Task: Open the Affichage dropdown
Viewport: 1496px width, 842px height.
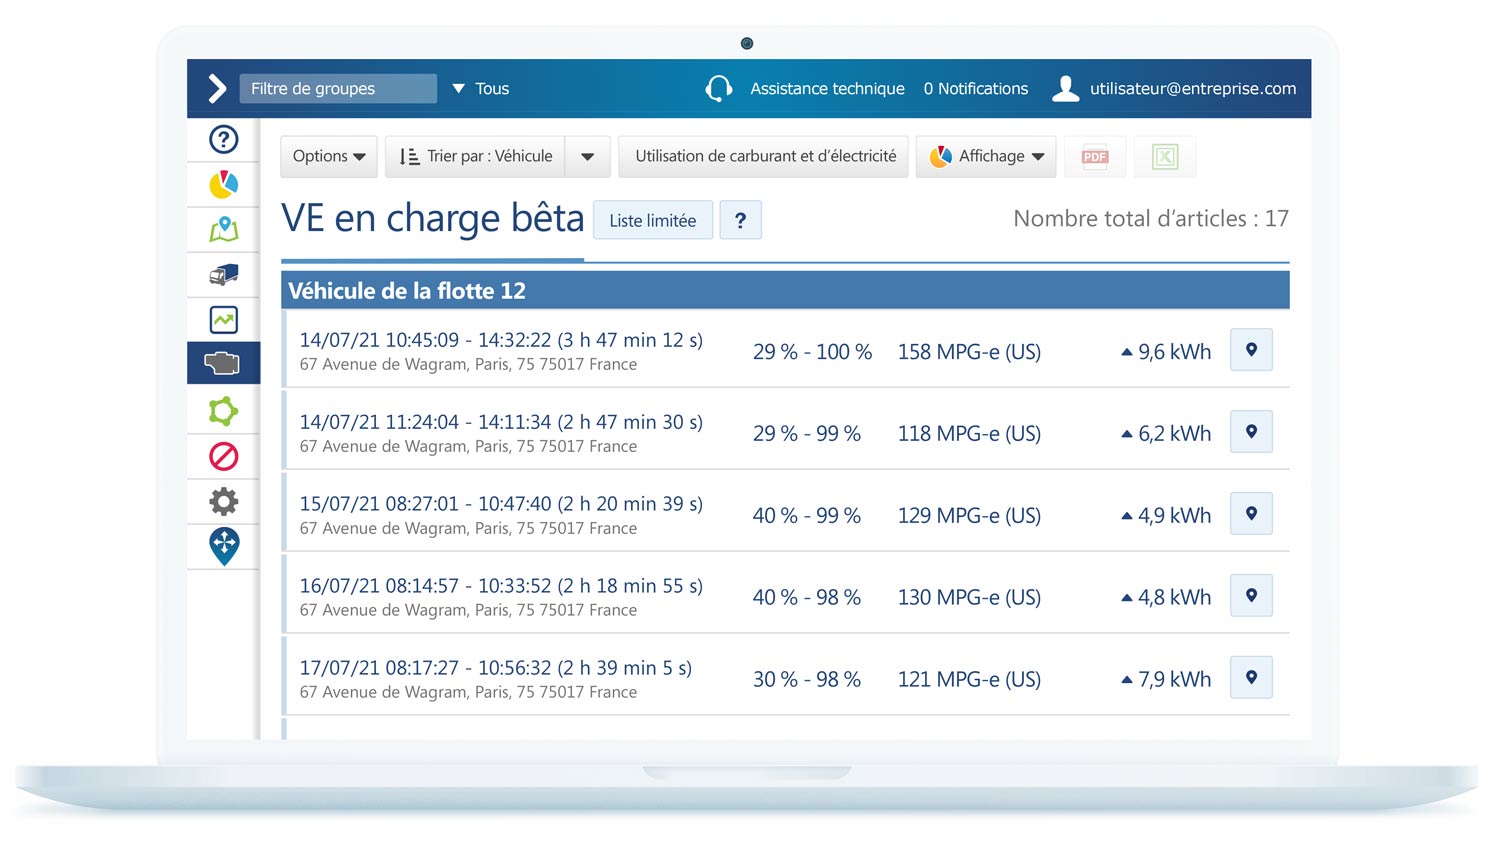Action: click(986, 157)
